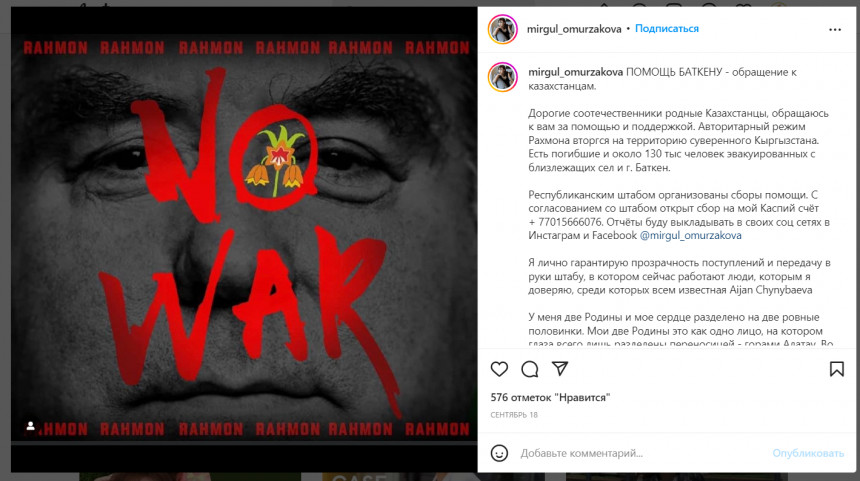Click the СЕНТЯБРЬ 18 date stamp

pyautogui.click(x=514, y=415)
